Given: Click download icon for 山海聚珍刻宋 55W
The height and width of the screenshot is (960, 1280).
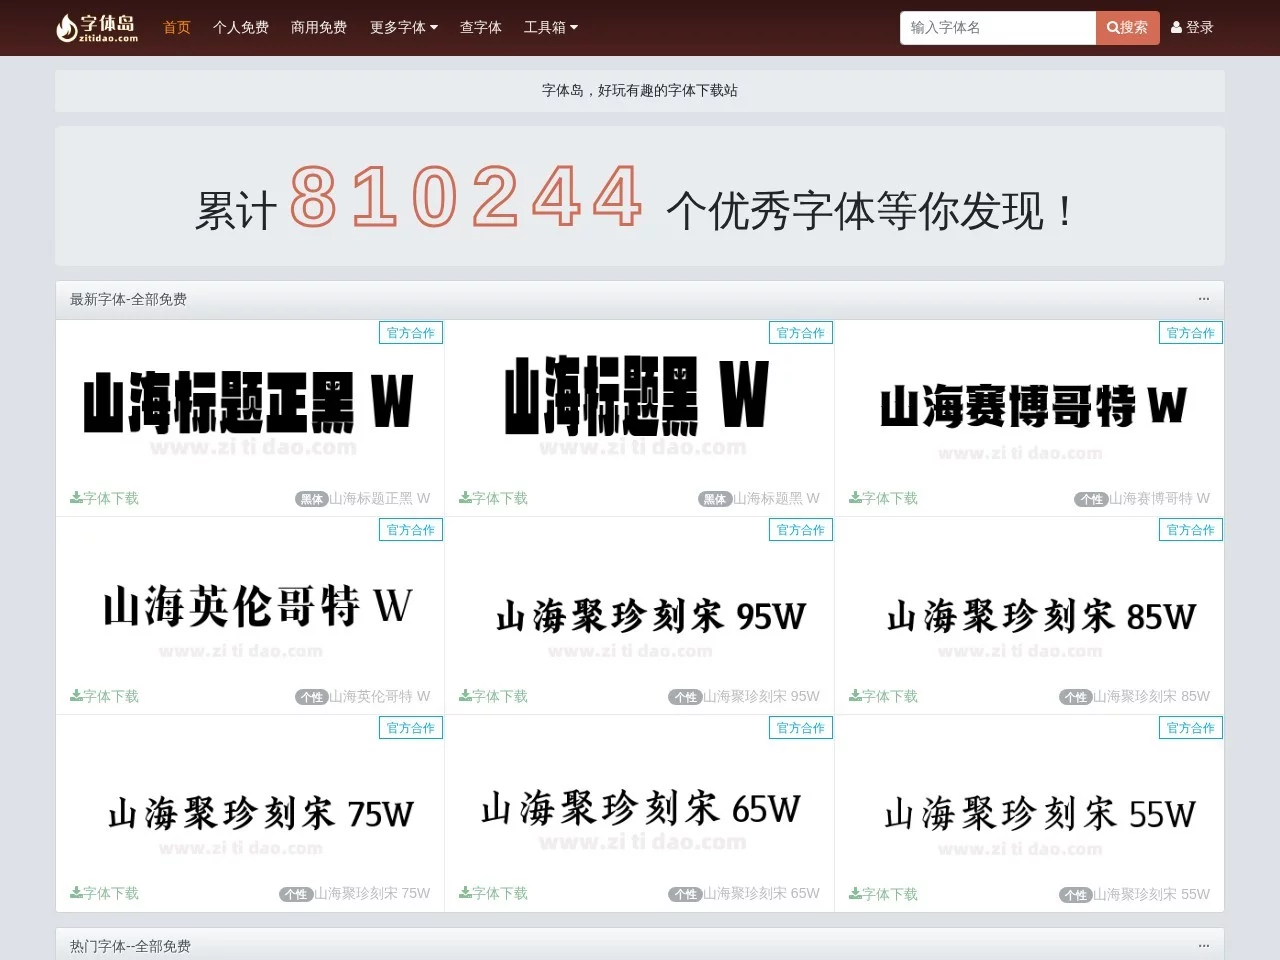Looking at the screenshot, I should pyautogui.click(x=855, y=892).
